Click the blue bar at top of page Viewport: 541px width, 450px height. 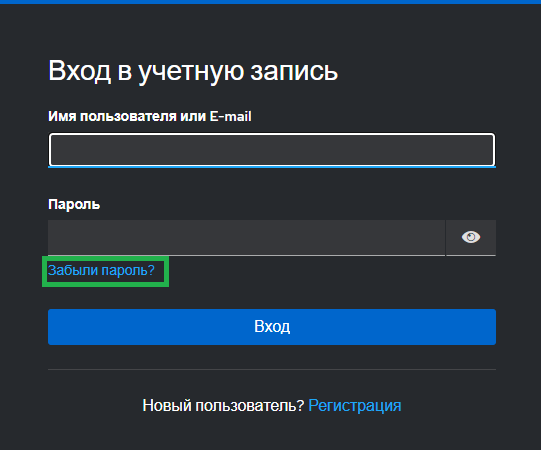tap(270, 2)
